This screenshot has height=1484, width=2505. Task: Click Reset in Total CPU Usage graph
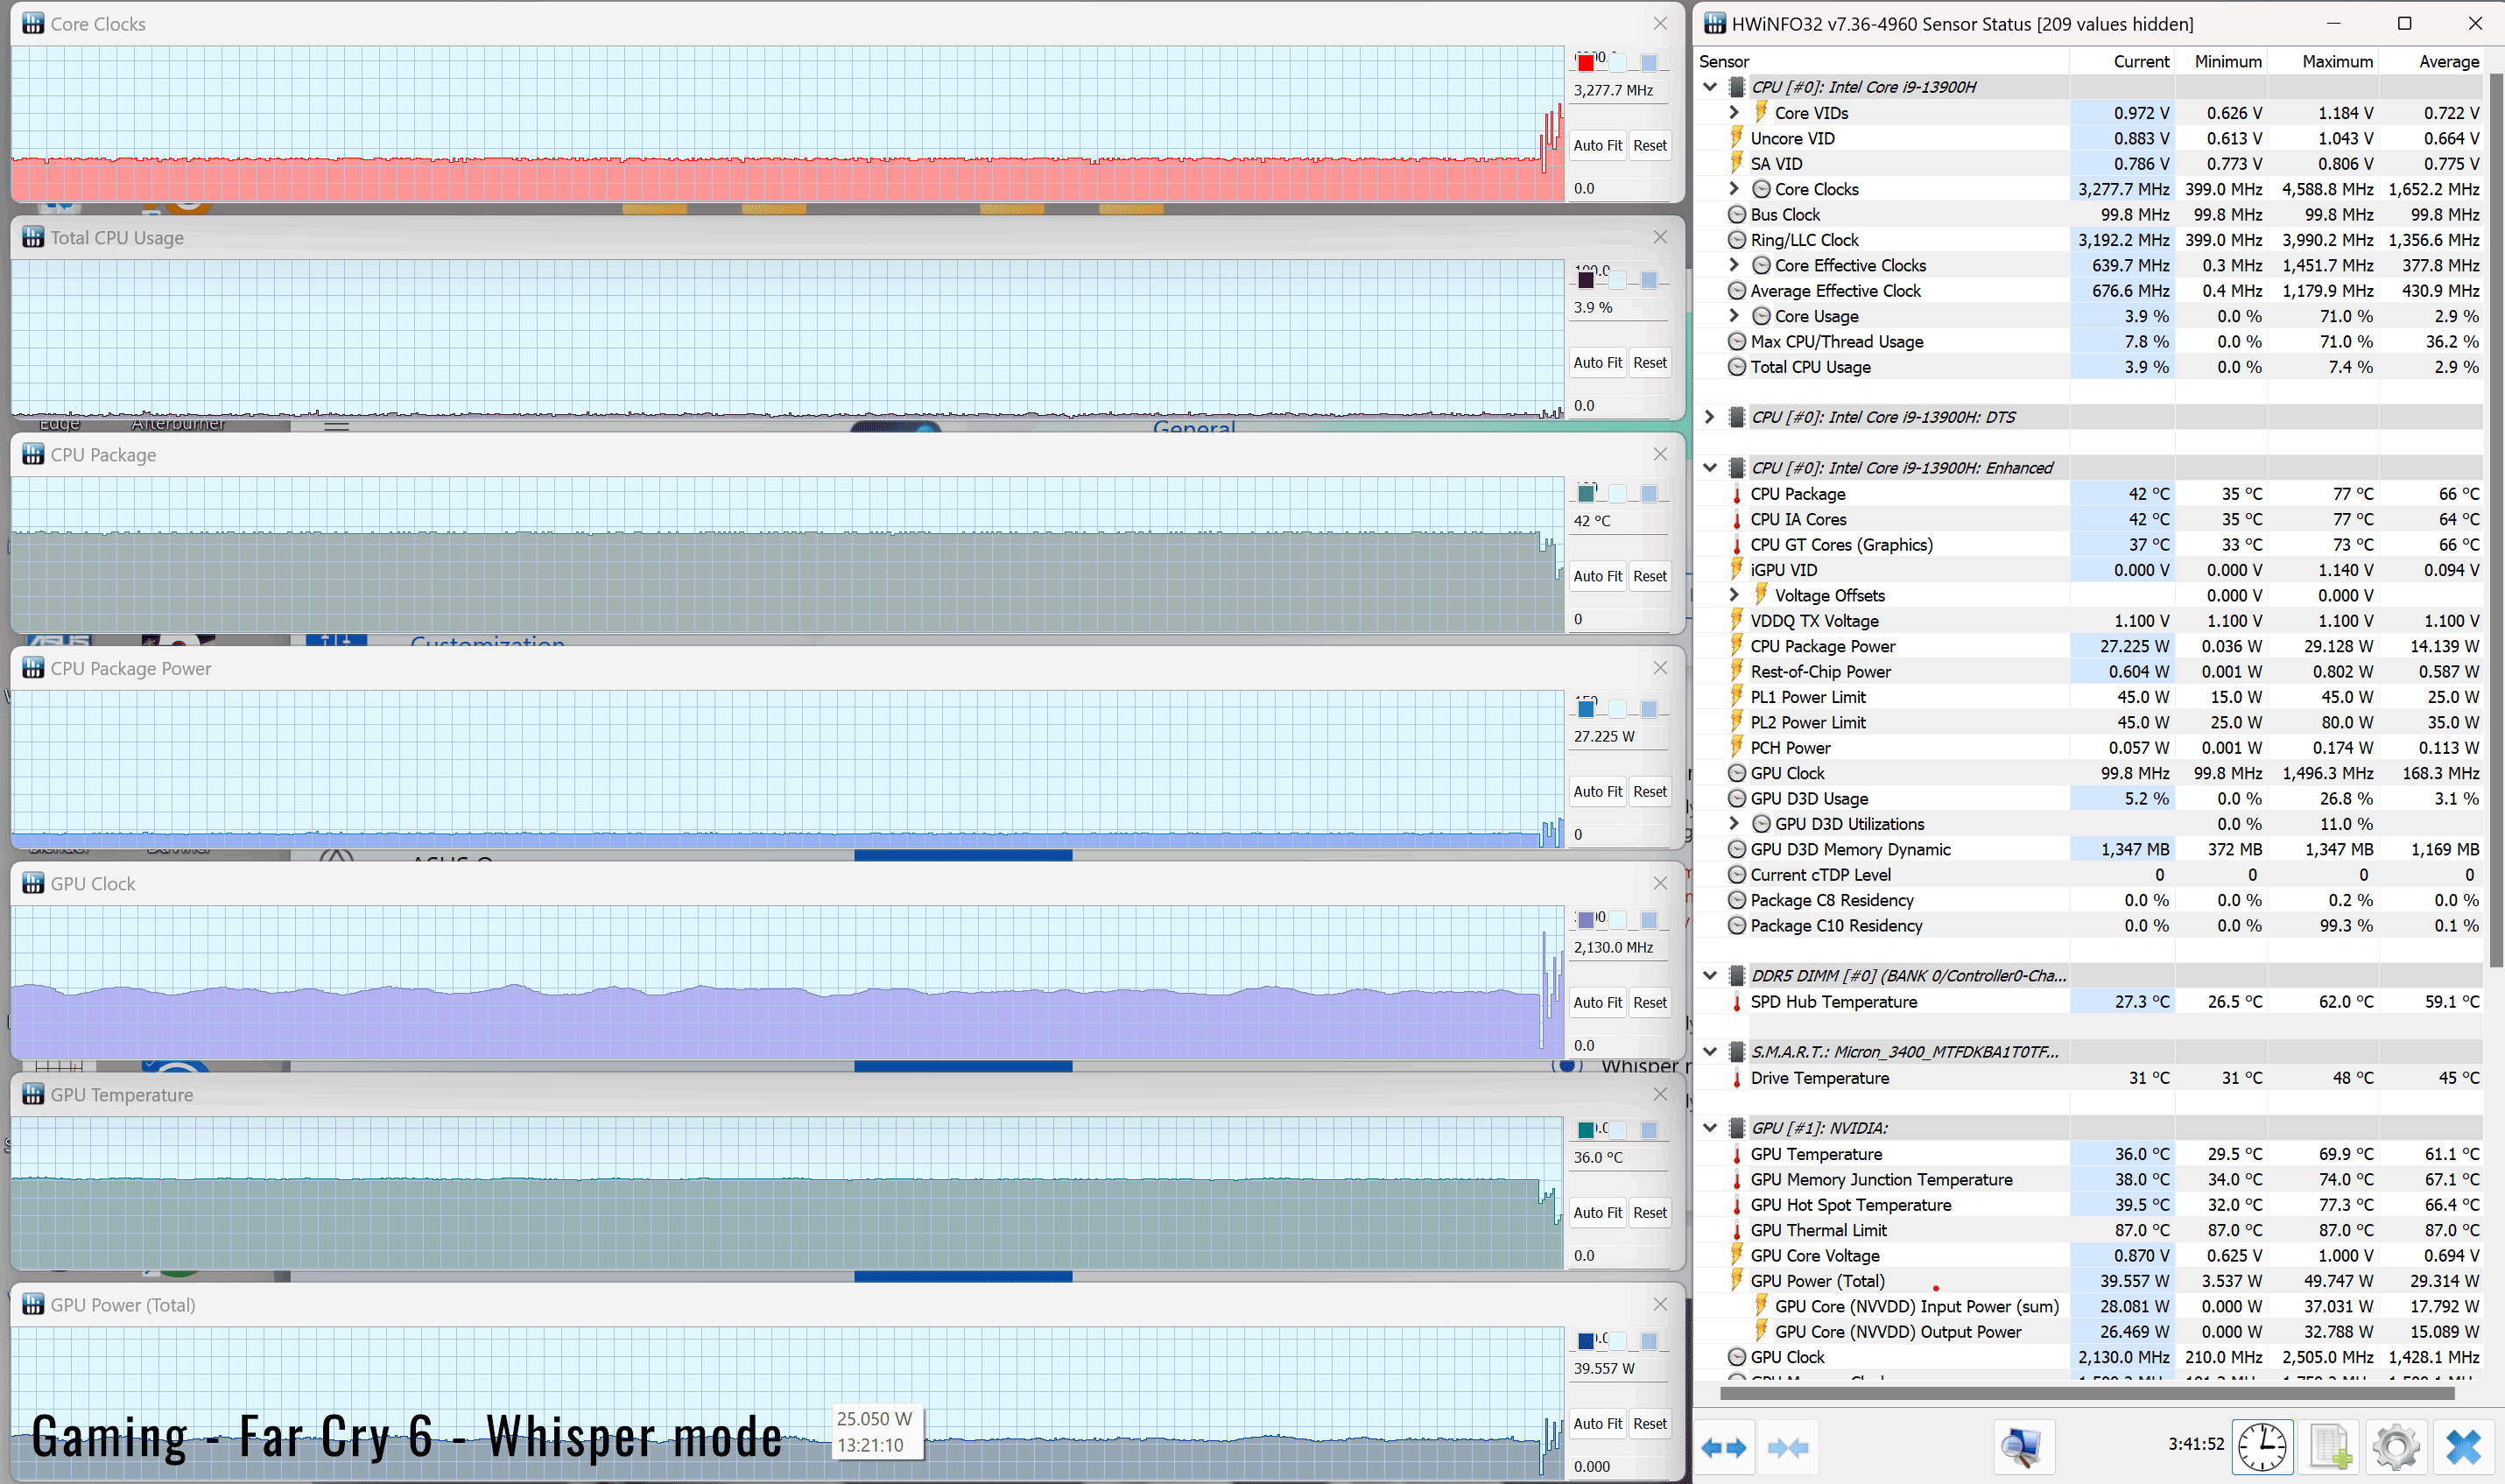click(x=1649, y=363)
